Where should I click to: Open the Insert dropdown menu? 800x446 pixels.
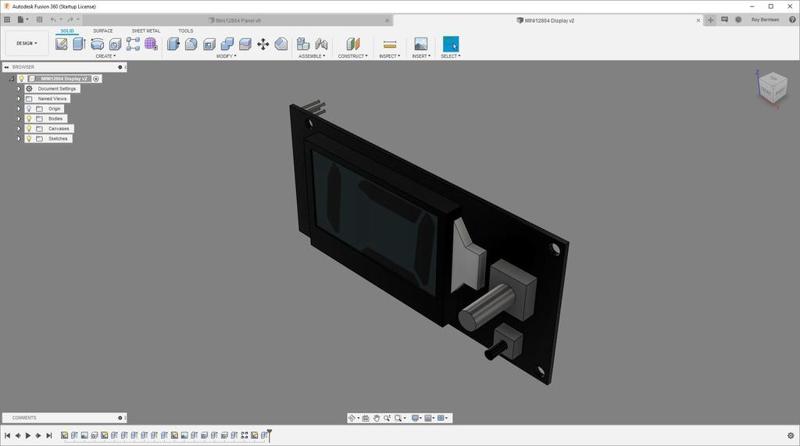coord(421,56)
